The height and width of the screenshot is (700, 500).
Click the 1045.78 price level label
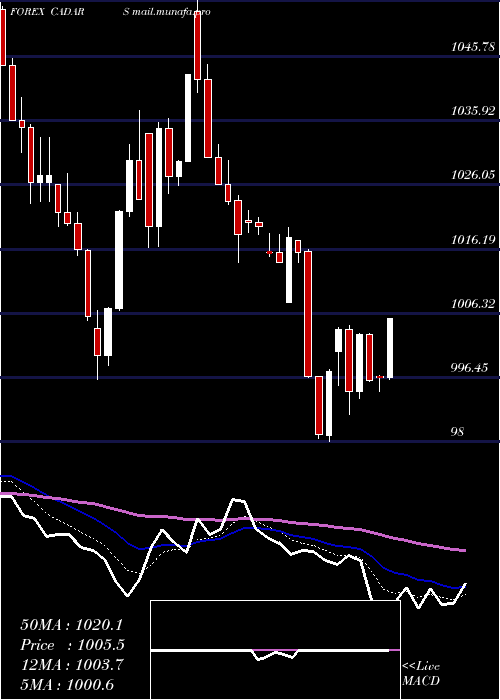click(473, 46)
